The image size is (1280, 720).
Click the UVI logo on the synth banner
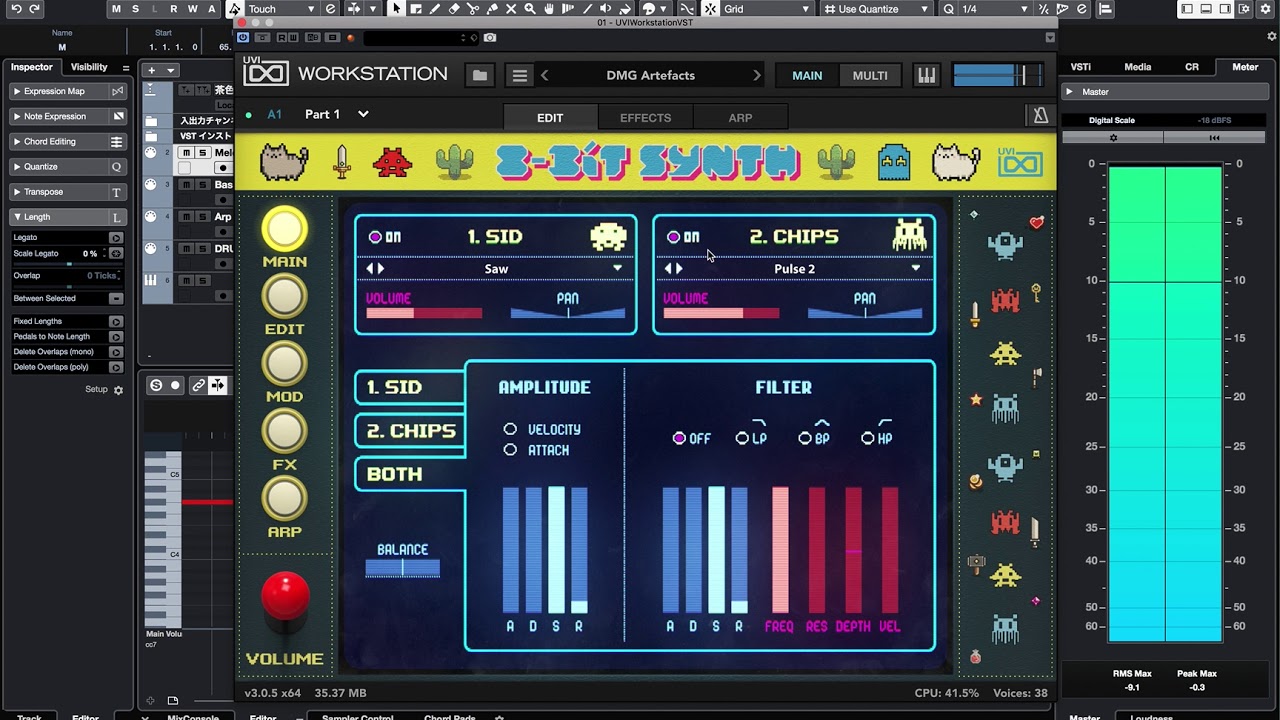1020,162
